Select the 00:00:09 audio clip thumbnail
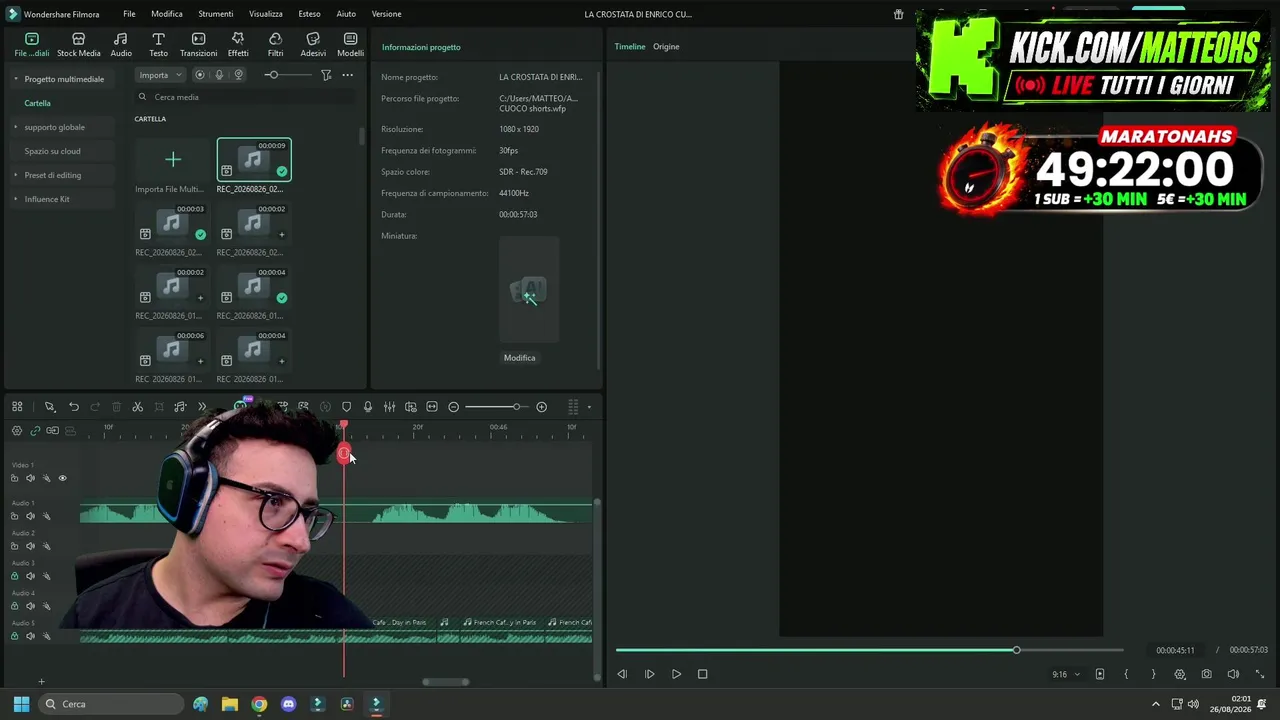 pyautogui.click(x=254, y=160)
